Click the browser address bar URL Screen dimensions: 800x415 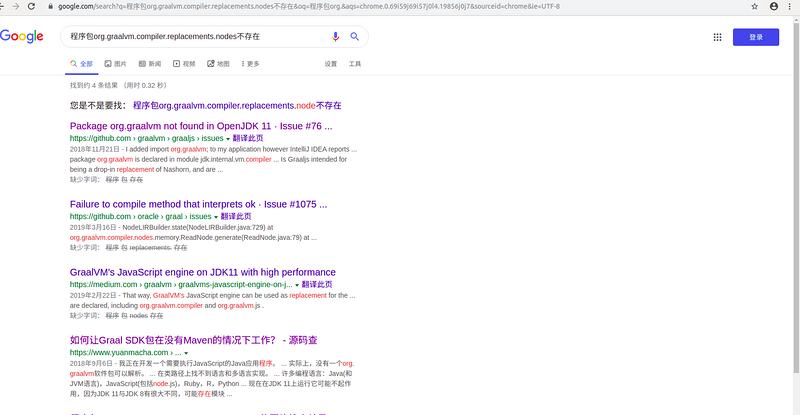309,6
